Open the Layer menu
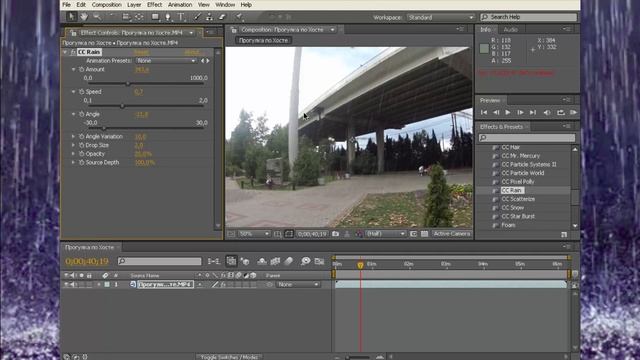This screenshot has width=640, height=360. tap(134, 5)
